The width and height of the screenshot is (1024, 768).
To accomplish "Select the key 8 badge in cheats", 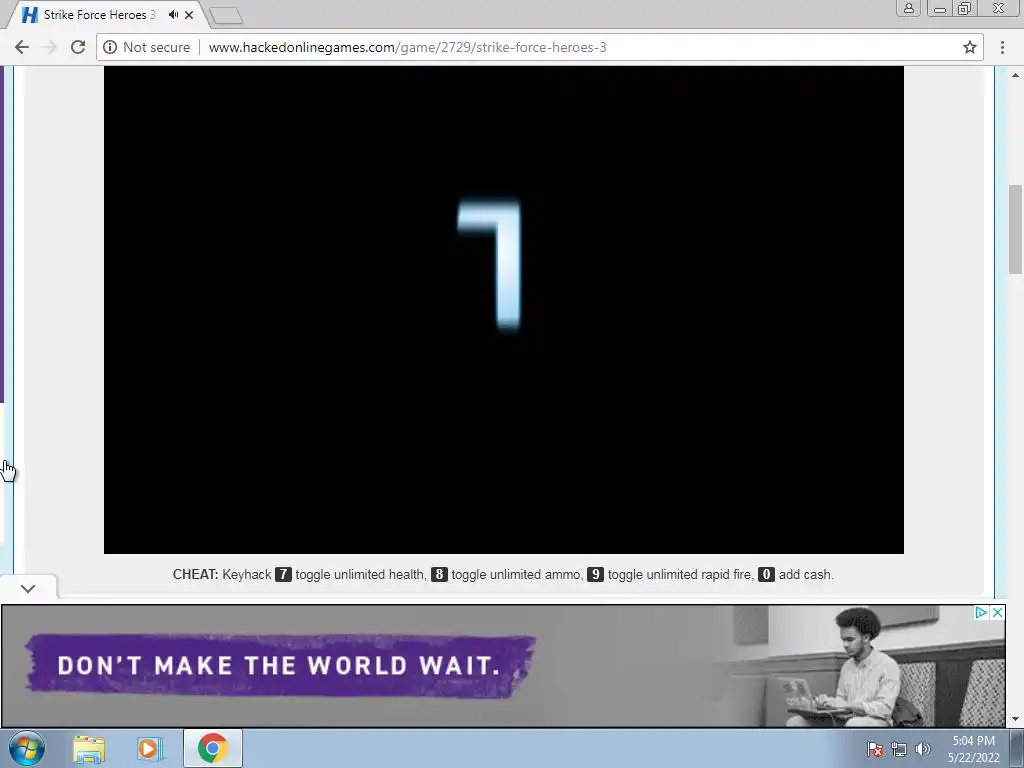I will click(x=440, y=575).
